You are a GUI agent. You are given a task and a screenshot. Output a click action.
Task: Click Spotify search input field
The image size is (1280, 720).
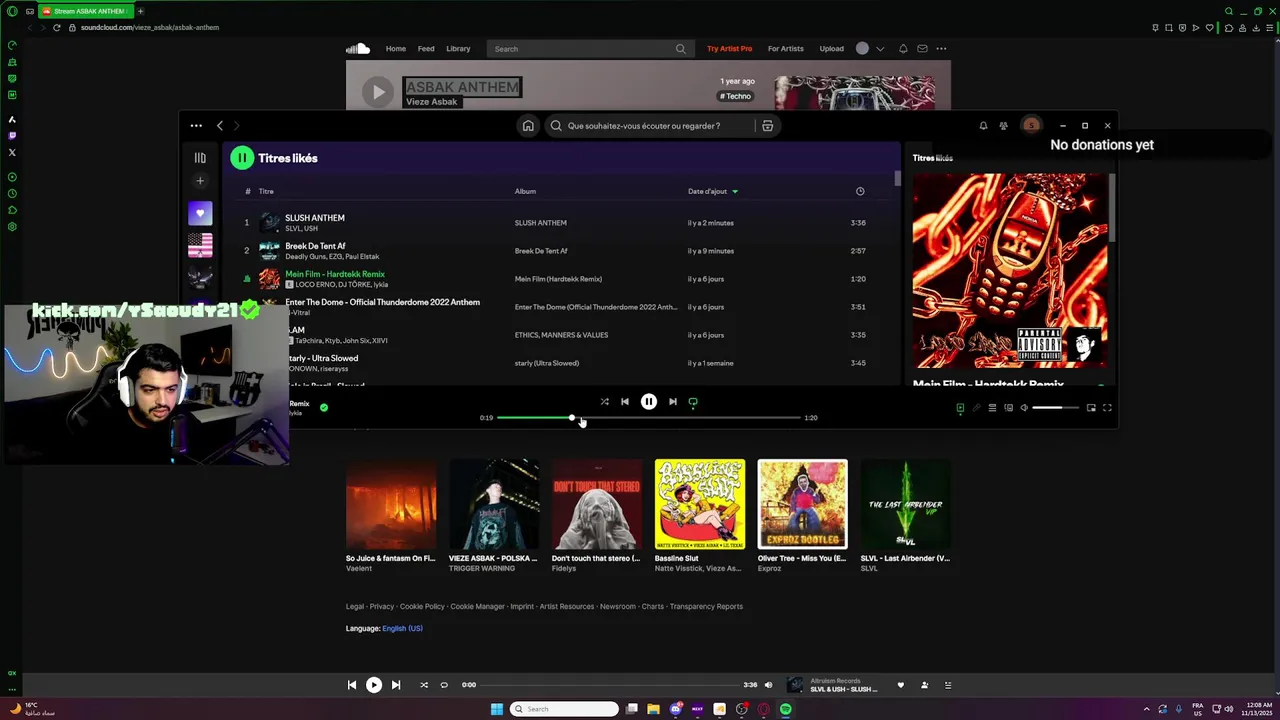tap(650, 126)
